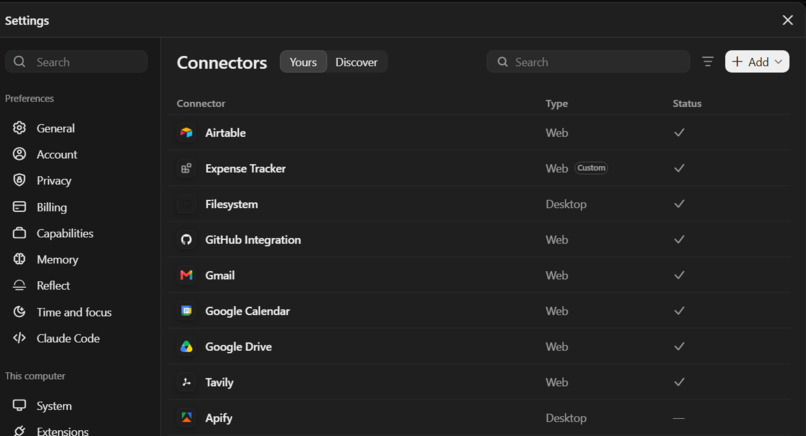Click the Extensions plug icon
The width and height of the screenshot is (806, 436).
tap(20, 431)
